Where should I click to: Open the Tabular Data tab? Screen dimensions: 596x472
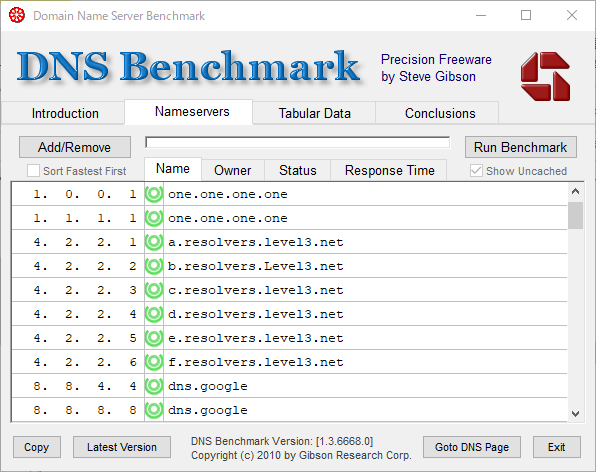[x=314, y=113]
